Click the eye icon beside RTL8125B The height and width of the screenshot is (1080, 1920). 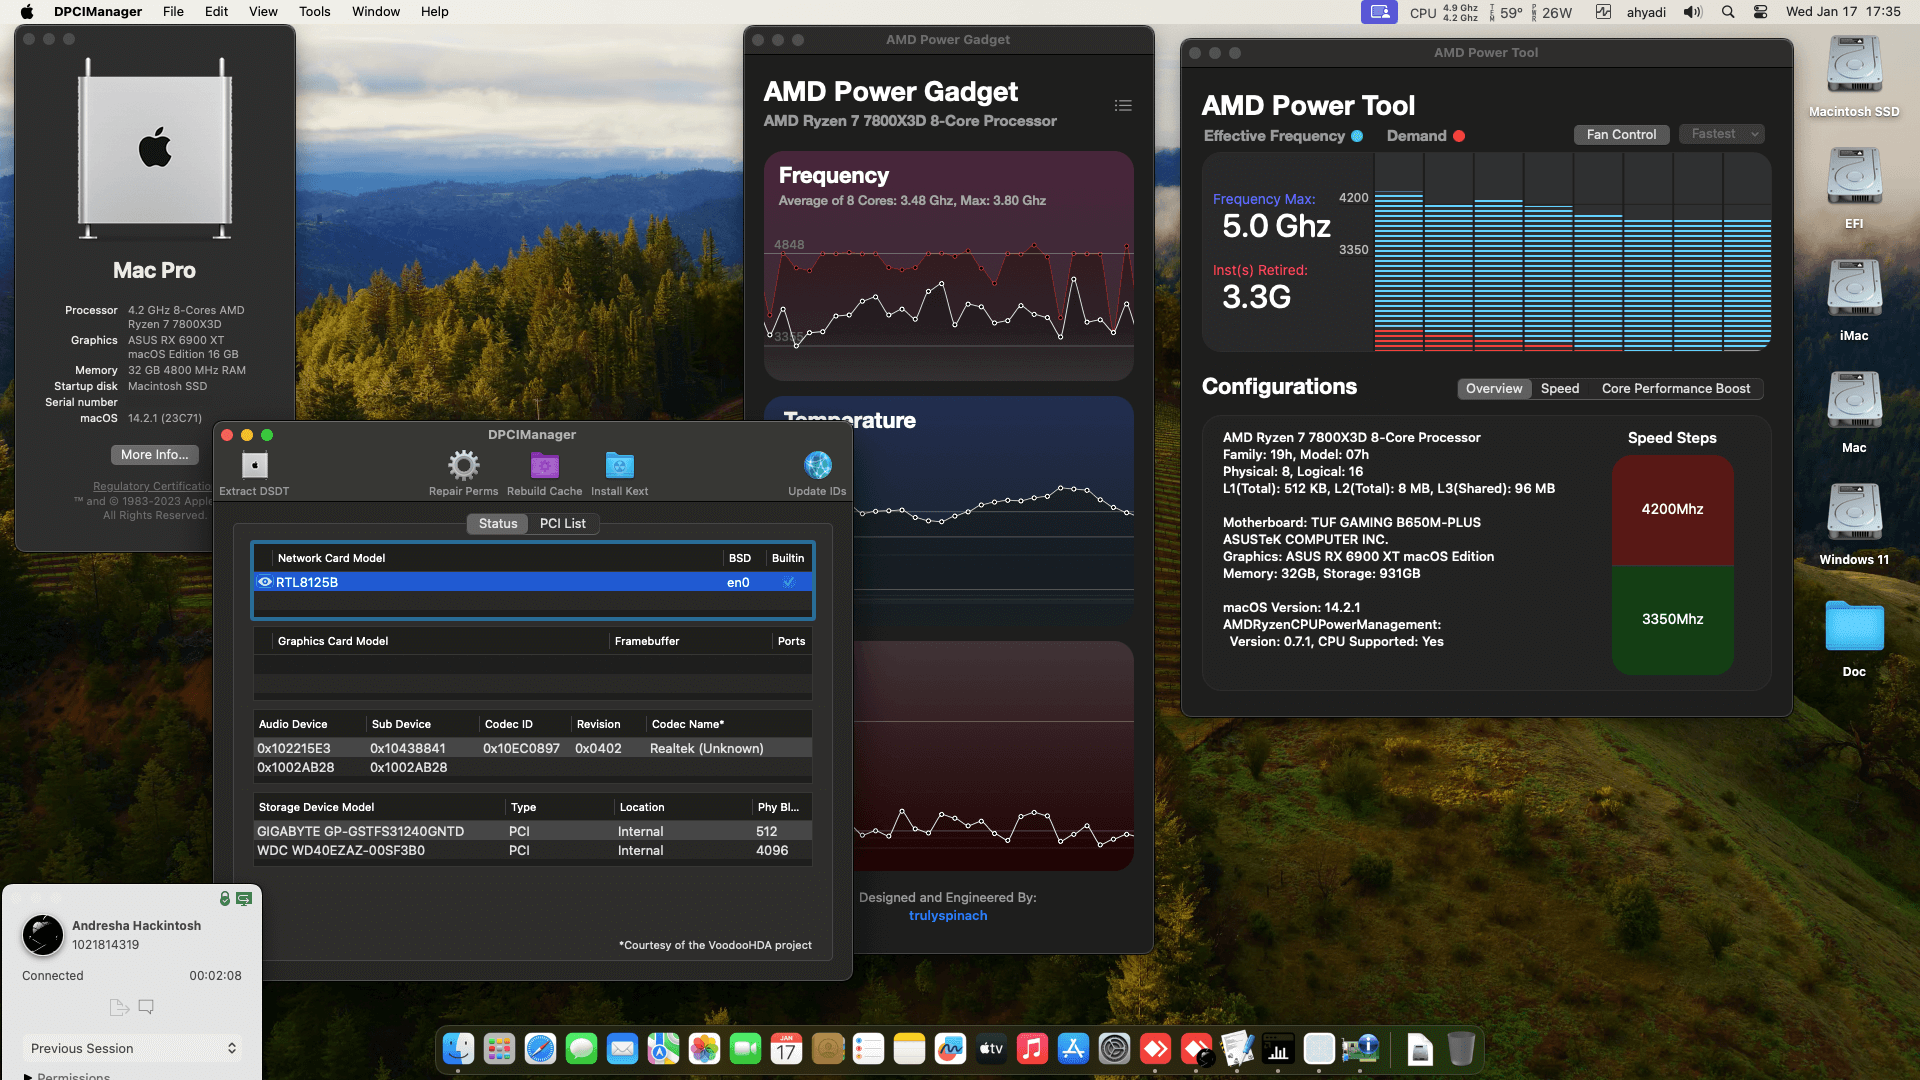(265, 582)
